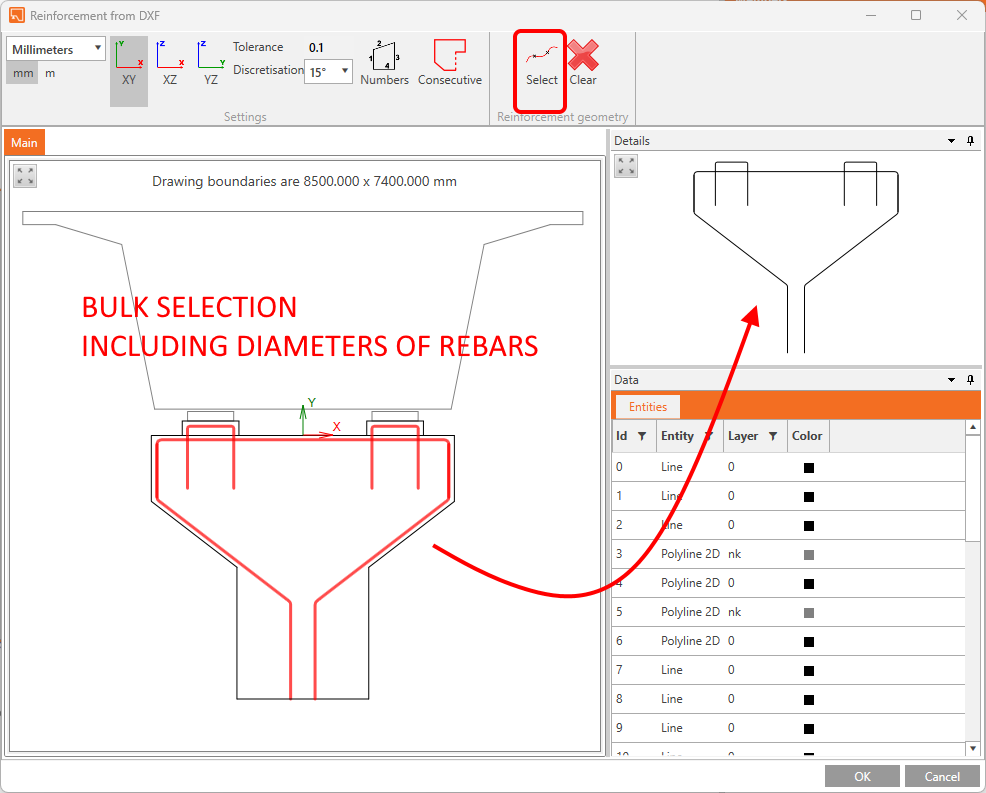Filter the Layer column

point(773,436)
